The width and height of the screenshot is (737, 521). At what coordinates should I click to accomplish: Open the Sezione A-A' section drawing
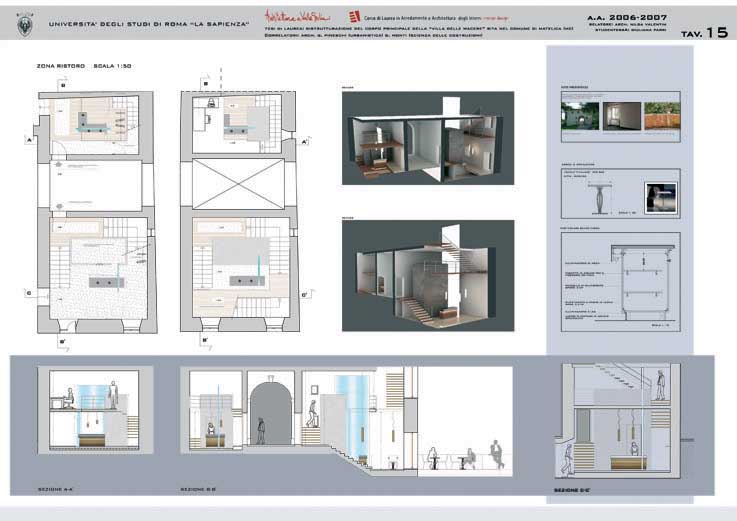[x=95, y=410]
